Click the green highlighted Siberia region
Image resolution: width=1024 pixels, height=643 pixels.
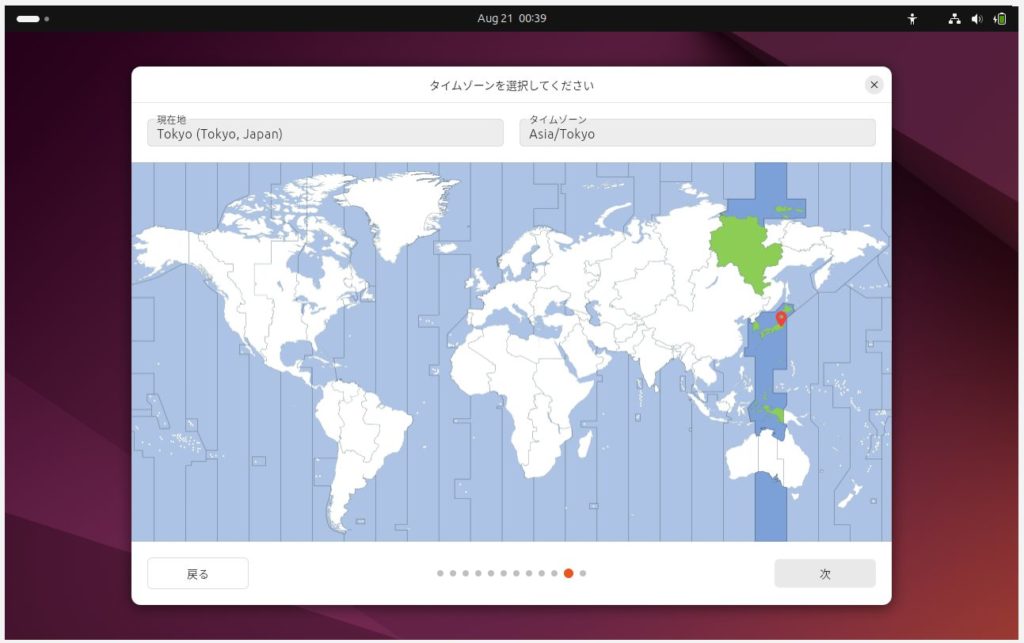(744, 253)
